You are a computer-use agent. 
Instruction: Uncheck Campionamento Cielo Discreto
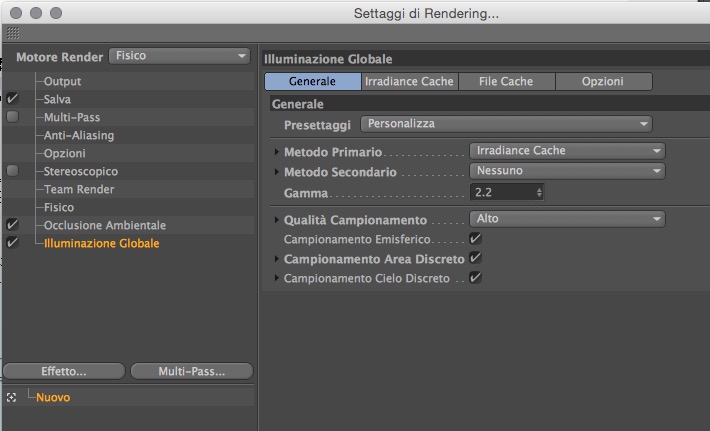(x=475, y=277)
